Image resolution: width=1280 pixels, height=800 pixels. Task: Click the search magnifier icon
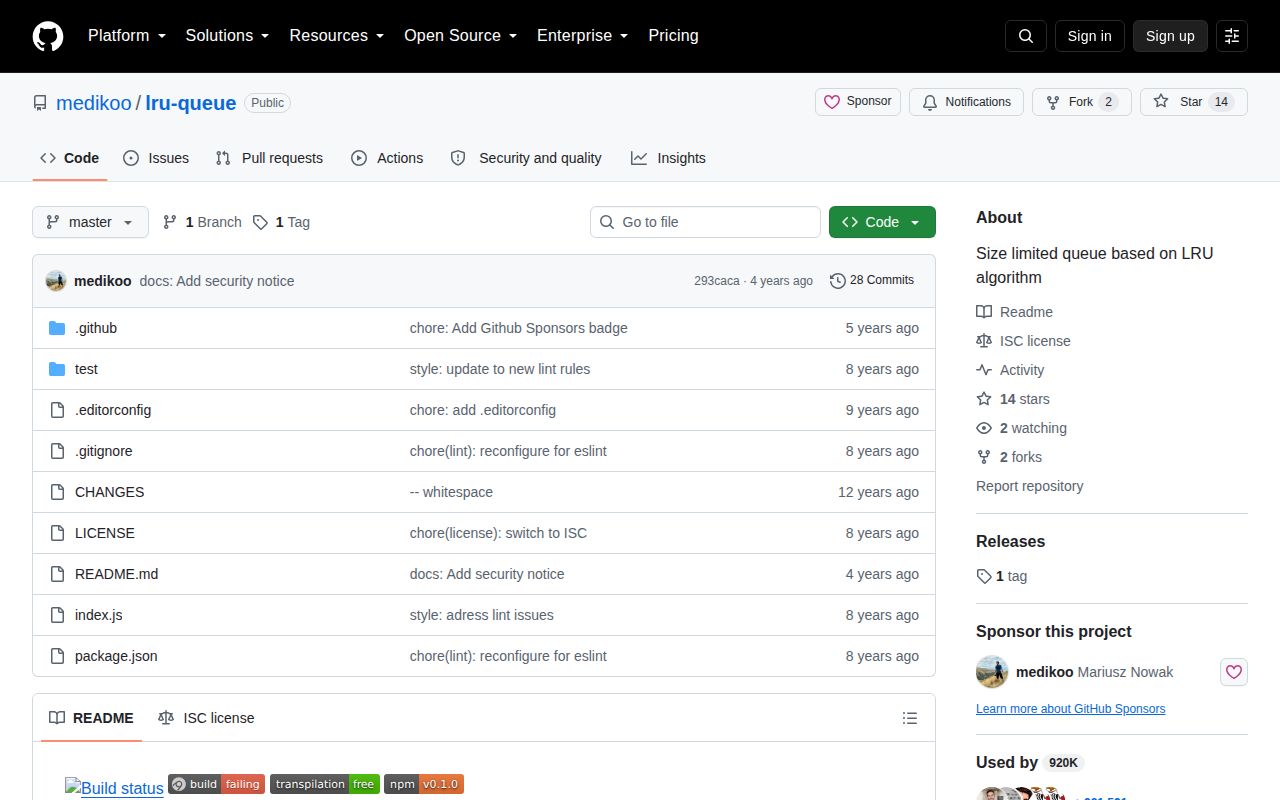pos(1026,36)
